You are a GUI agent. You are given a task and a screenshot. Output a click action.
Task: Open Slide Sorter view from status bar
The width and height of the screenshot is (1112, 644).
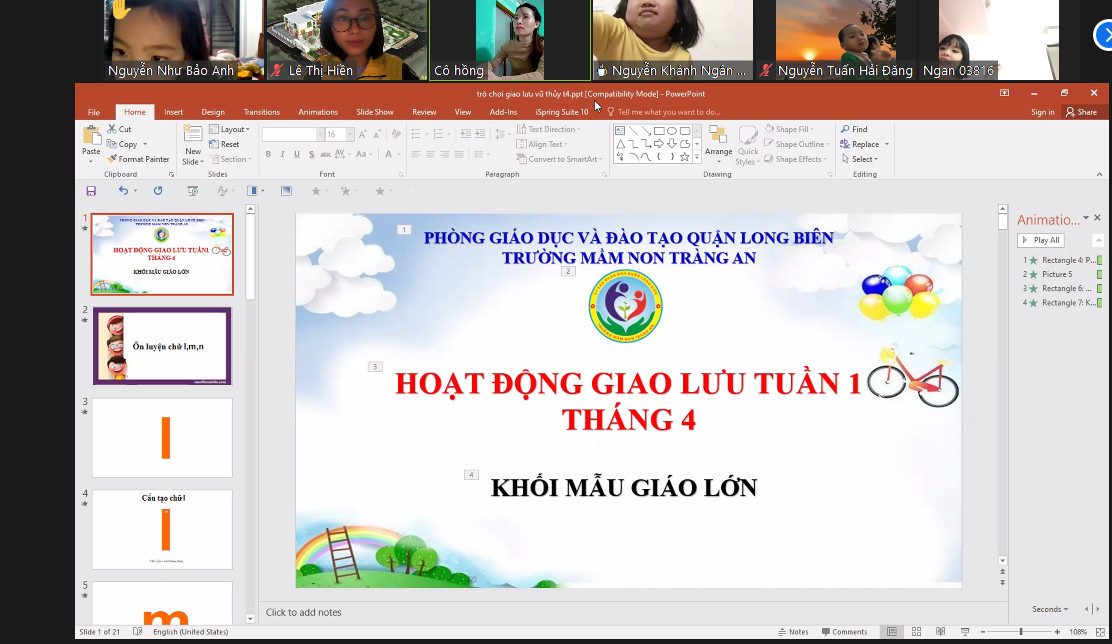915,632
